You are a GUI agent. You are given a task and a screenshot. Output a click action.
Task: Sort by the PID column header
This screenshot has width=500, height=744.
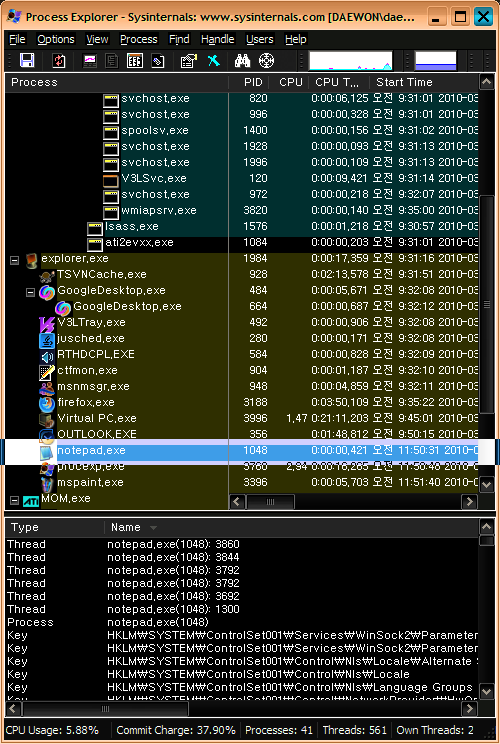coord(249,82)
